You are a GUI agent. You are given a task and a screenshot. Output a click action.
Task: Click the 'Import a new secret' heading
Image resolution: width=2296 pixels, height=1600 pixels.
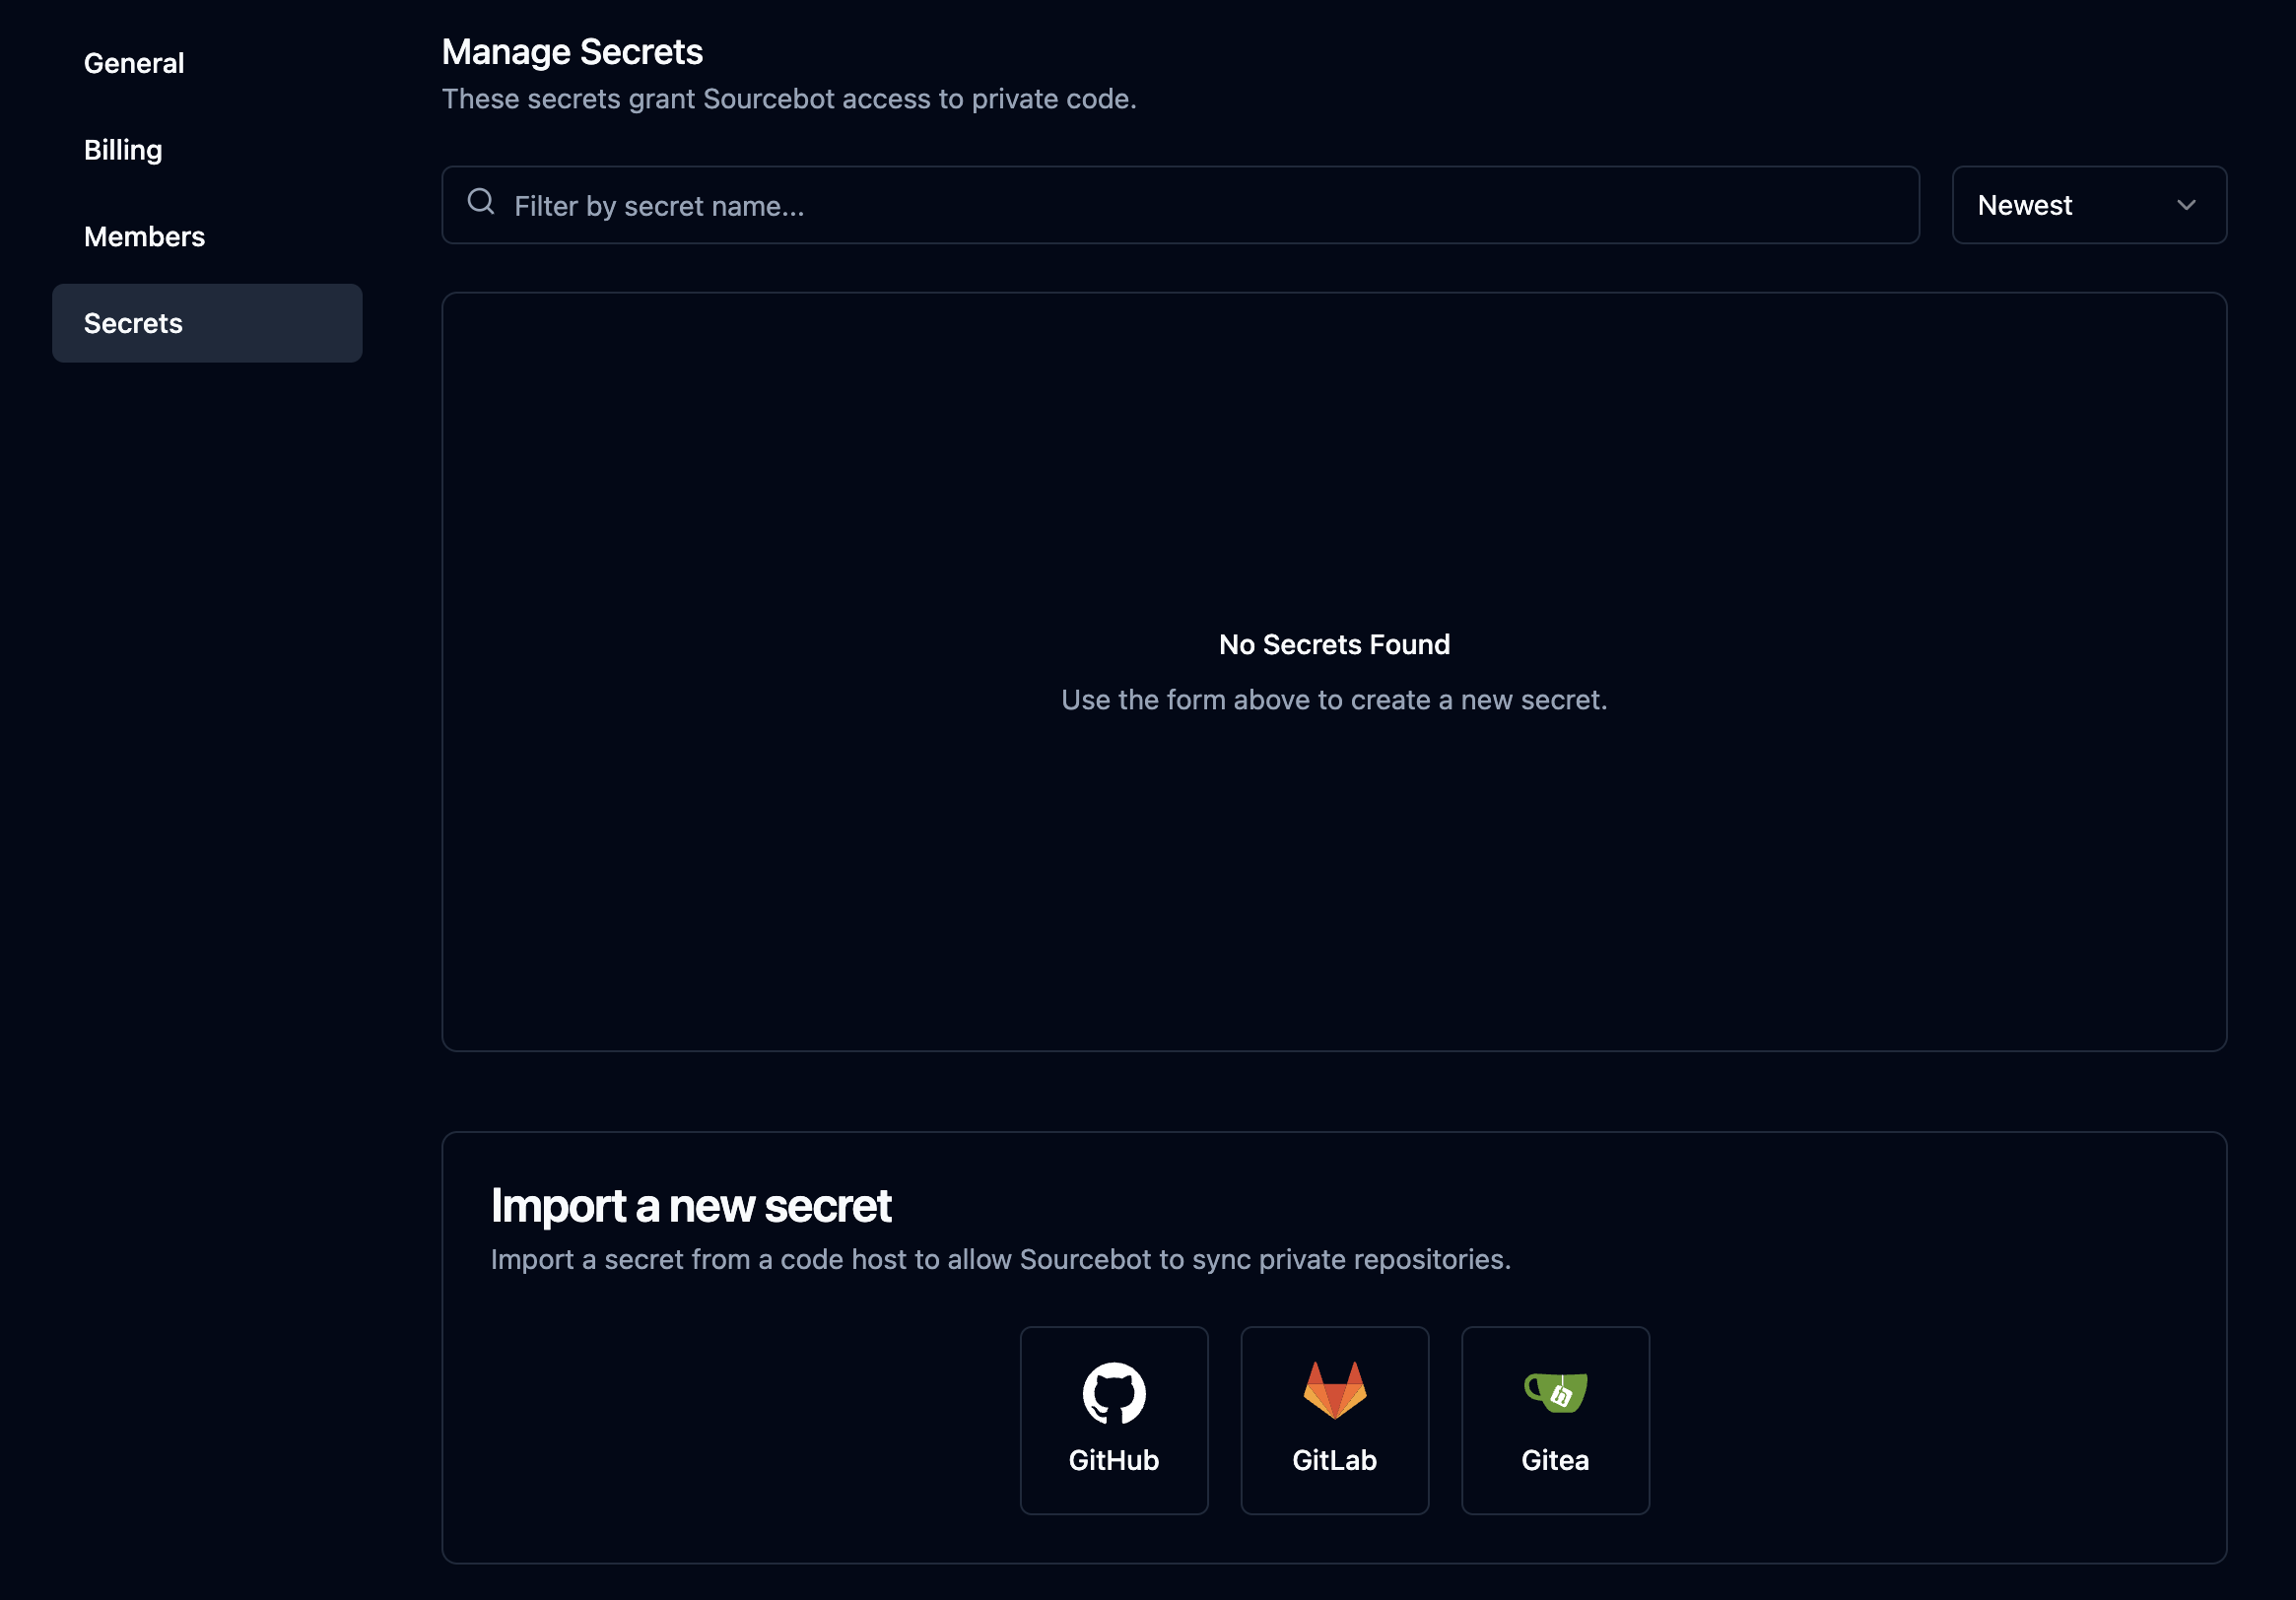click(690, 1206)
